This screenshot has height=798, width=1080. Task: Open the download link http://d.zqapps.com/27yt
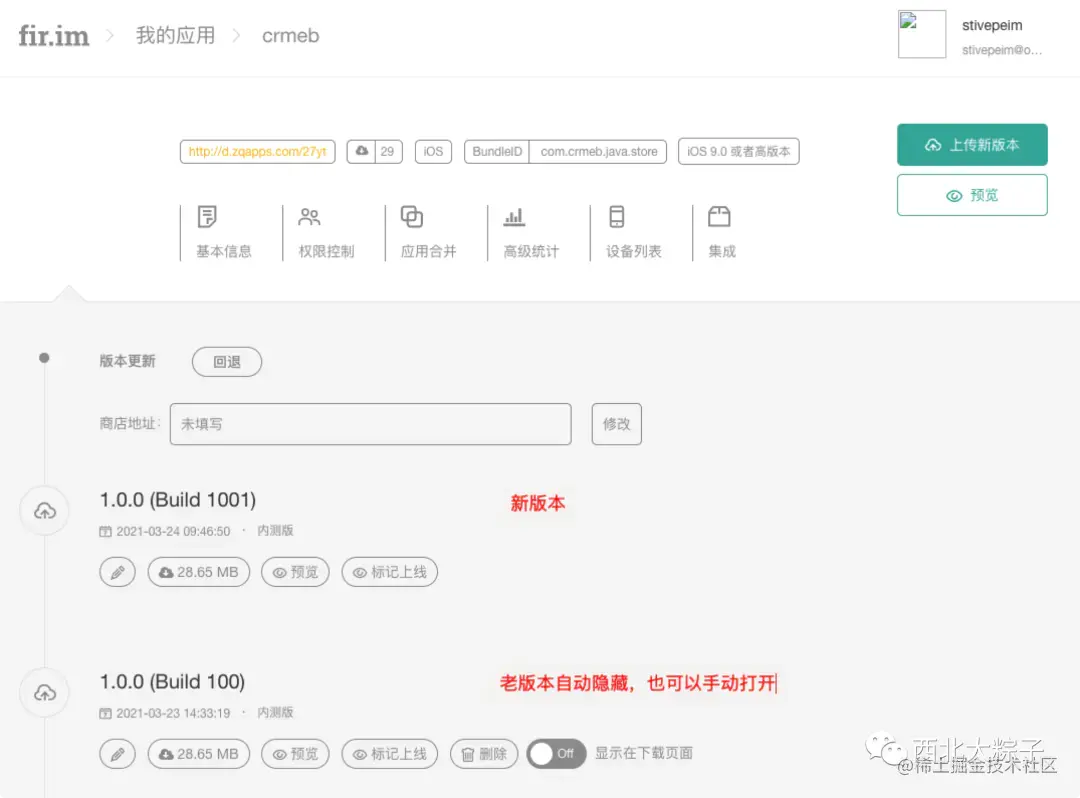pyautogui.click(x=258, y=151)
